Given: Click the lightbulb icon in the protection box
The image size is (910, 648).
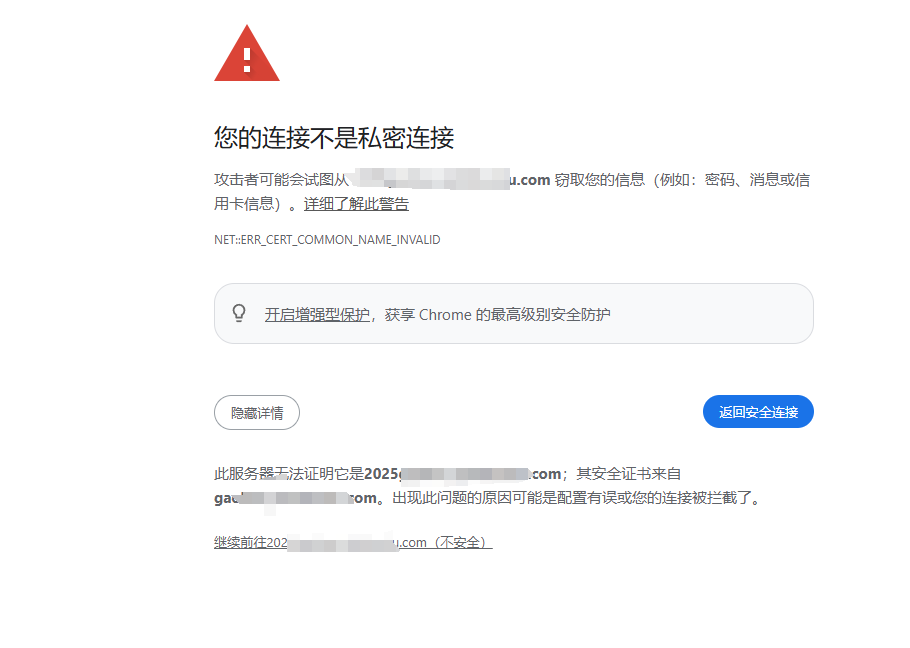Looking at the screenshot, I should click(239, 313).
